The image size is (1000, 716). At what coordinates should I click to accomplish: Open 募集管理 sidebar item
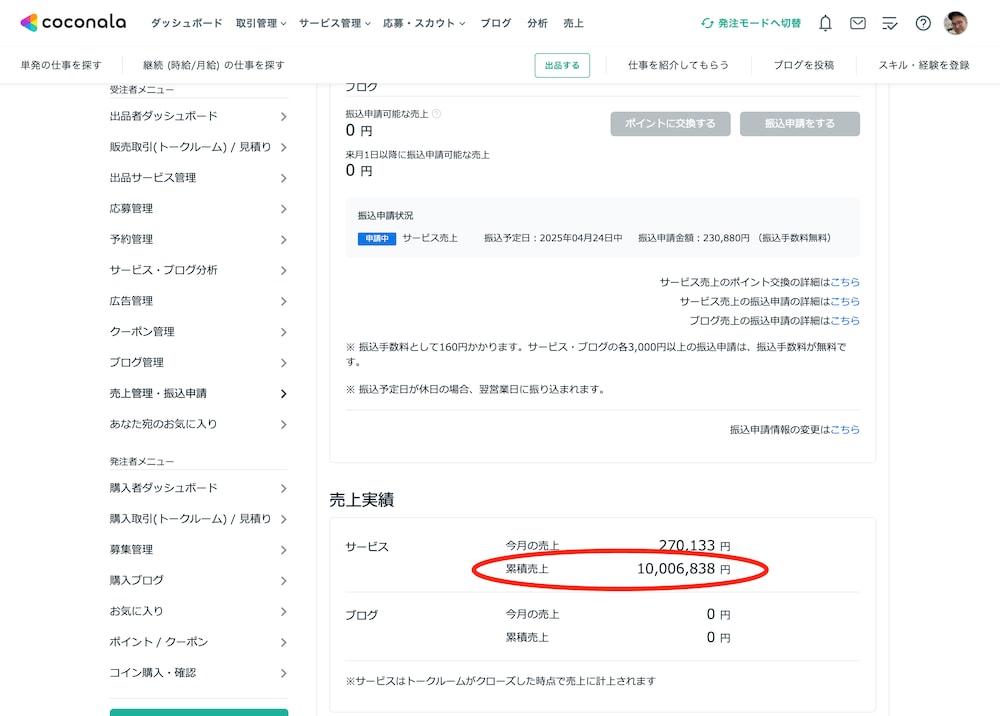(x=198, y=550)
